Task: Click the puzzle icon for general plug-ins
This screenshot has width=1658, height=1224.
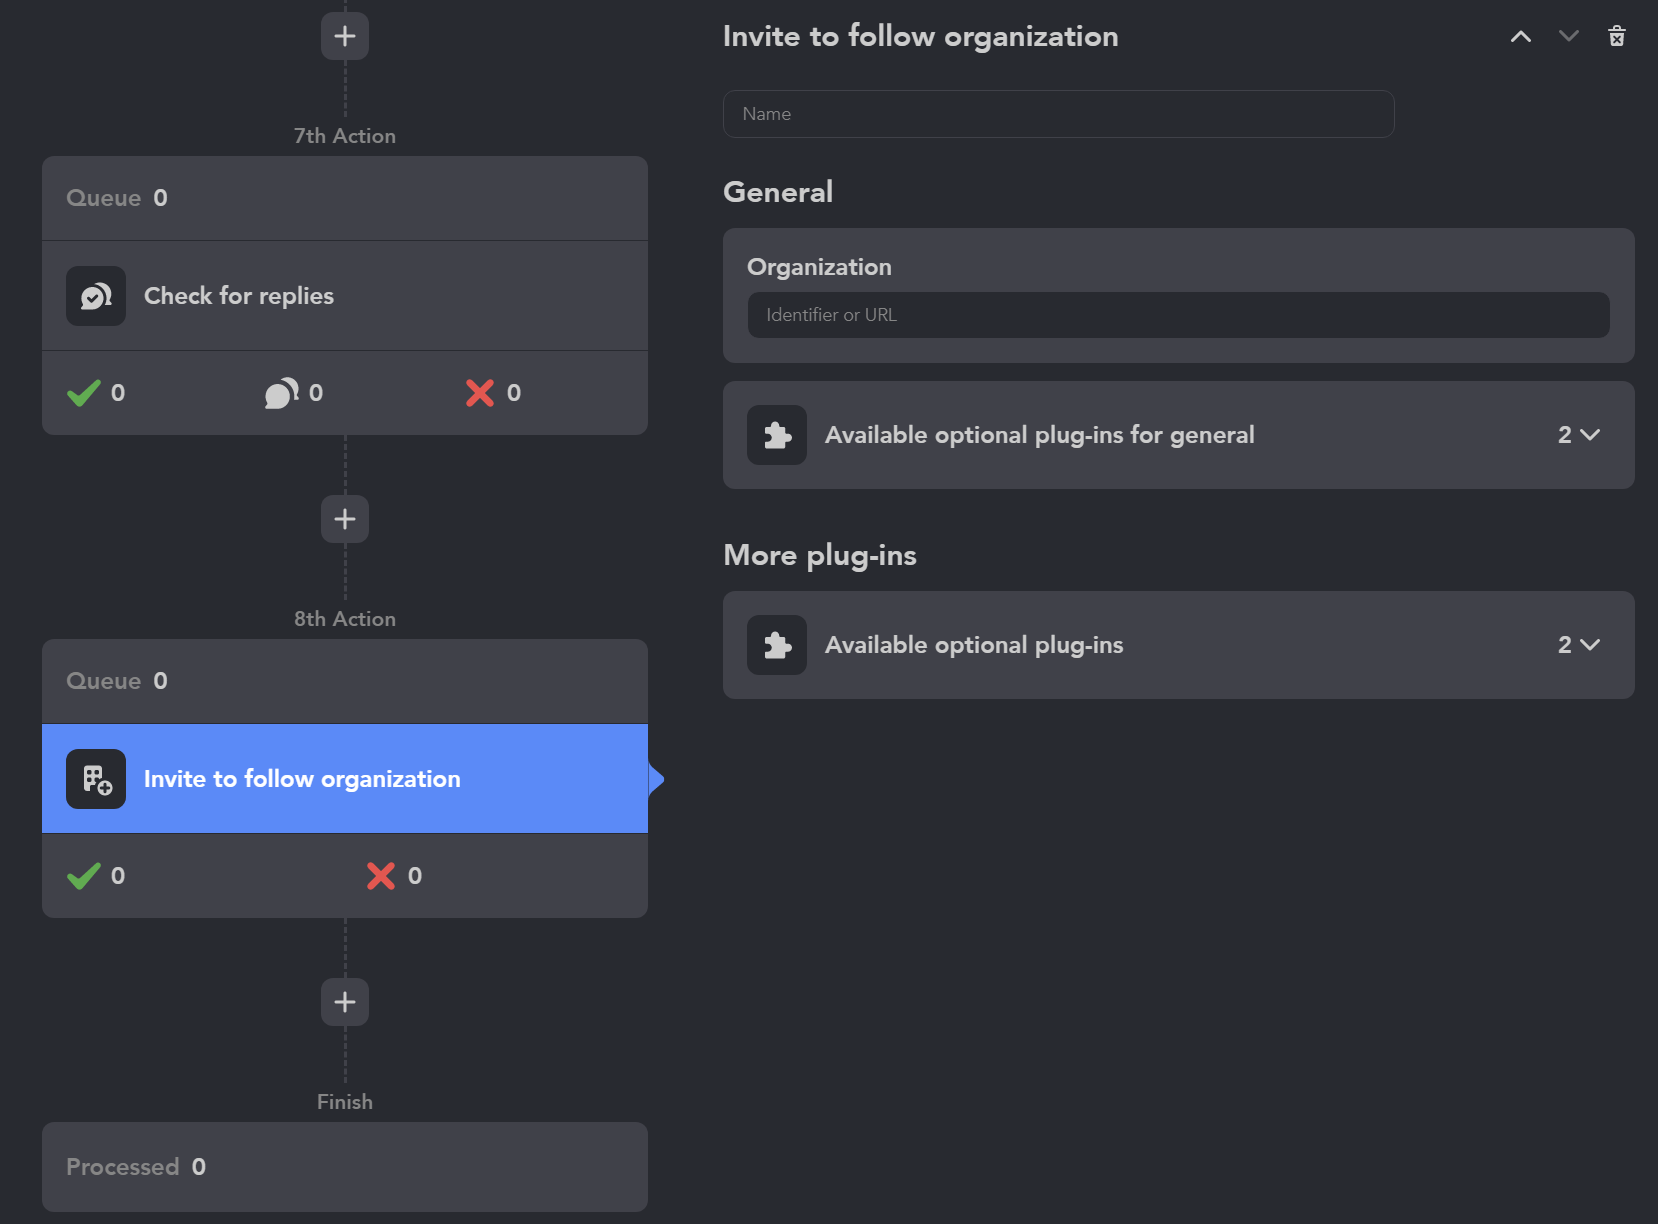Action: click(x=777, y=435)
